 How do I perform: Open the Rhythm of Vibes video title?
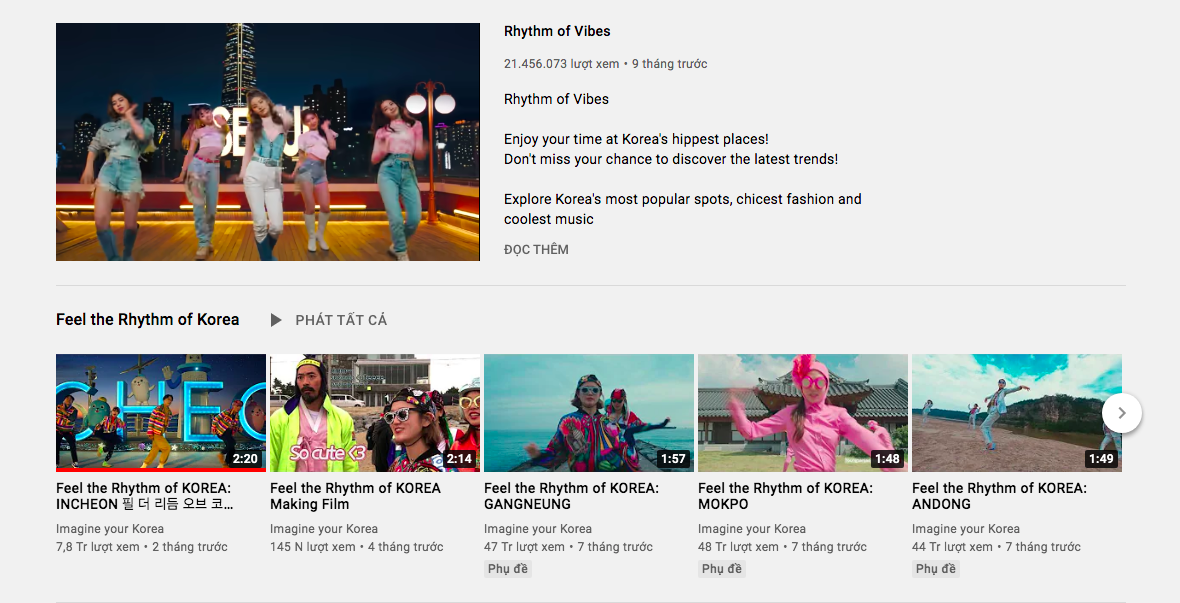click(x=557, y=31)
